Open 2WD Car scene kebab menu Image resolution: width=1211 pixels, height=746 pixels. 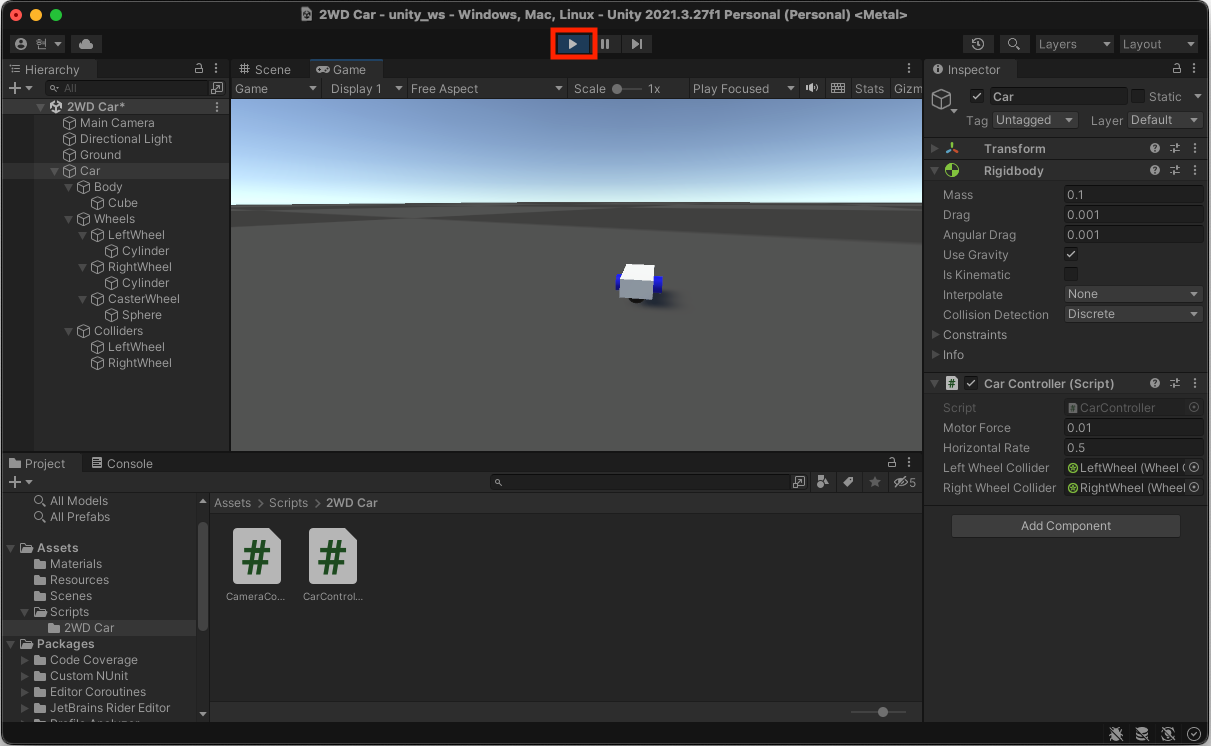point(217,107)
